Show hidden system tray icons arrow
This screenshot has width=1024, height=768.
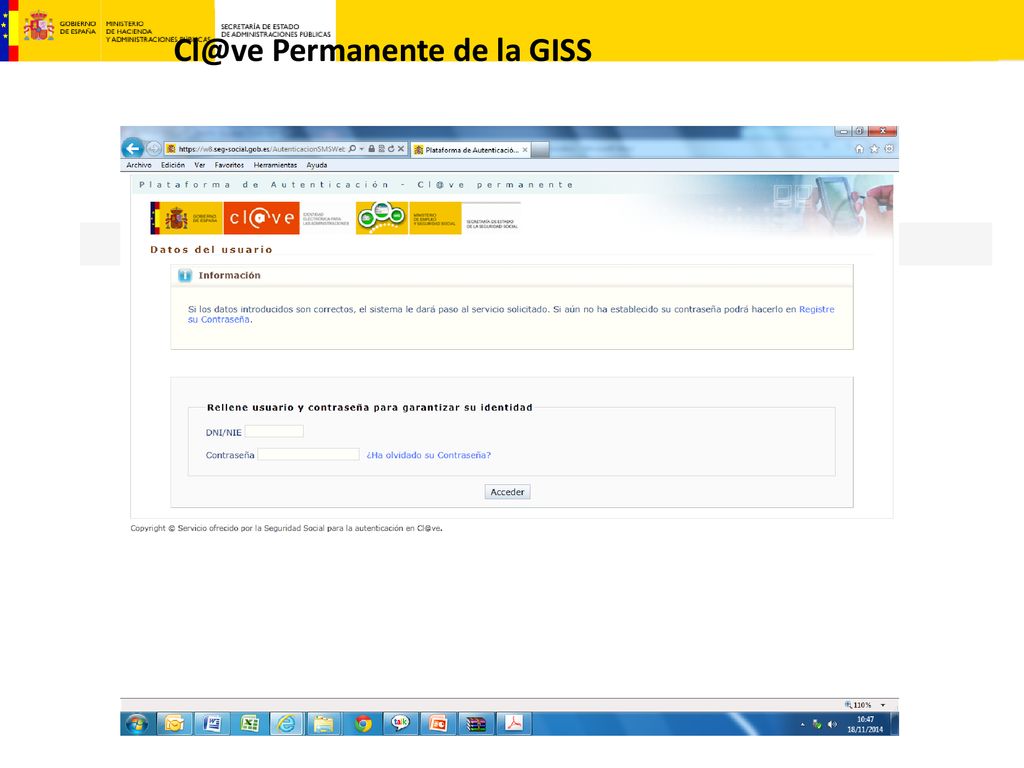coord(803,724)
